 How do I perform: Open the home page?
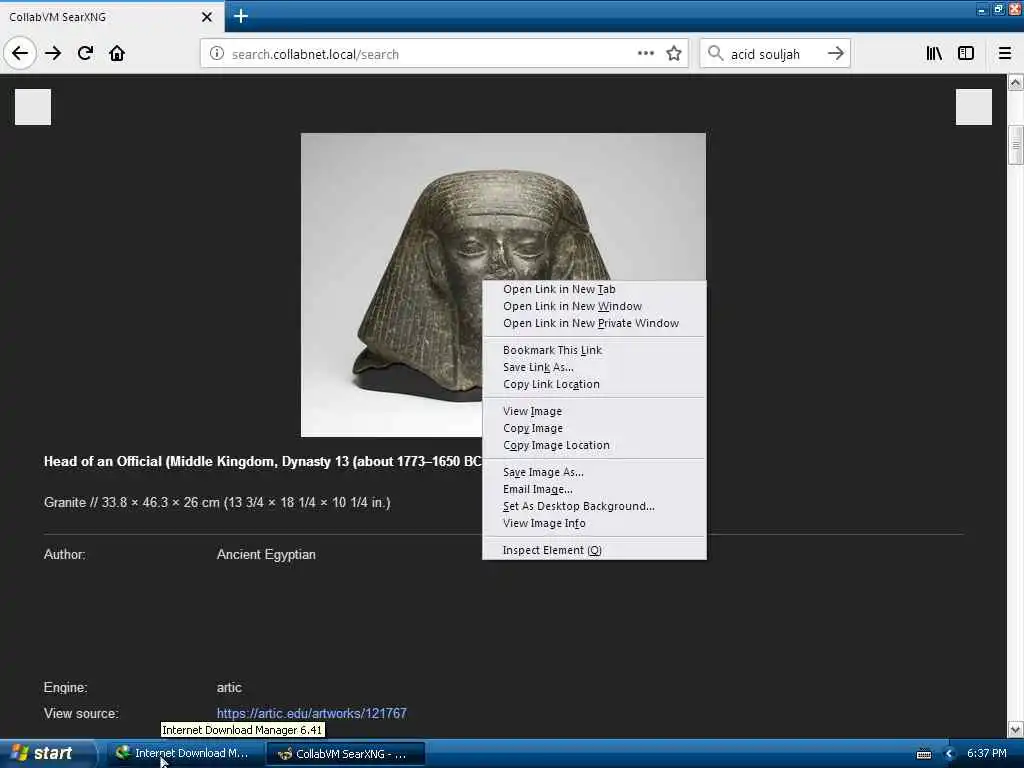click(x=117, y=54)
